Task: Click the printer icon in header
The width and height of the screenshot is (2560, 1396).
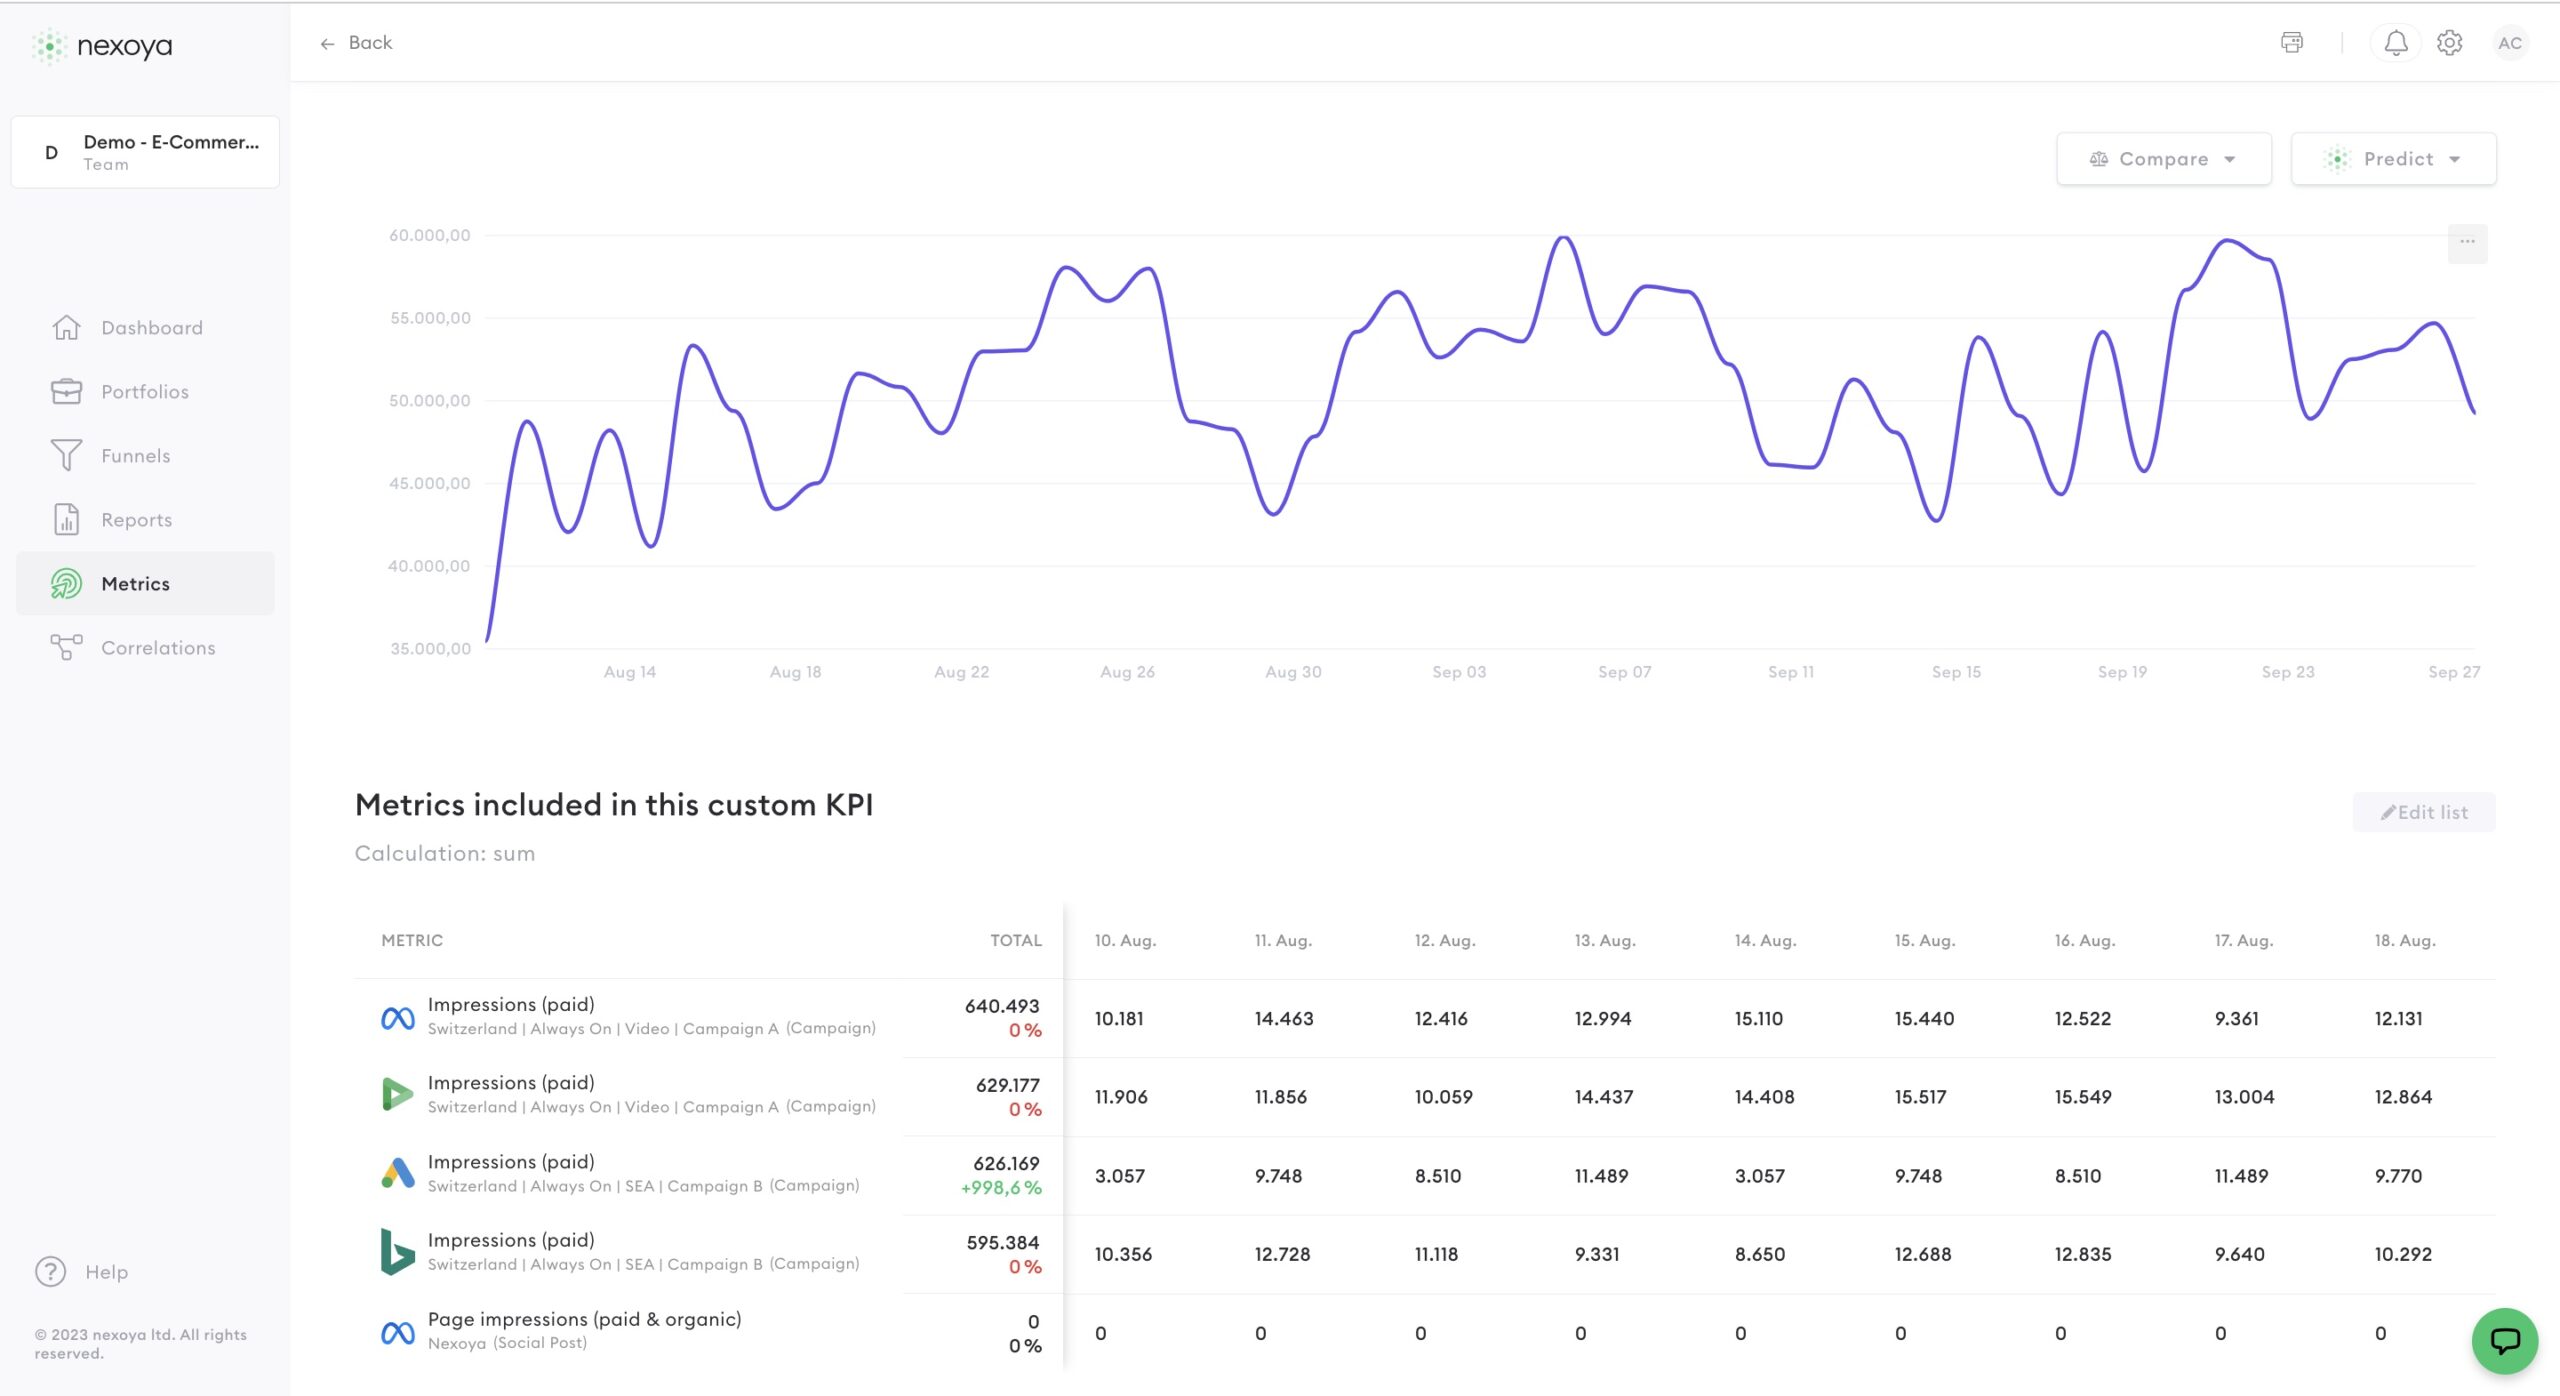Action: pyautogui.click(x=2291, y=42)
